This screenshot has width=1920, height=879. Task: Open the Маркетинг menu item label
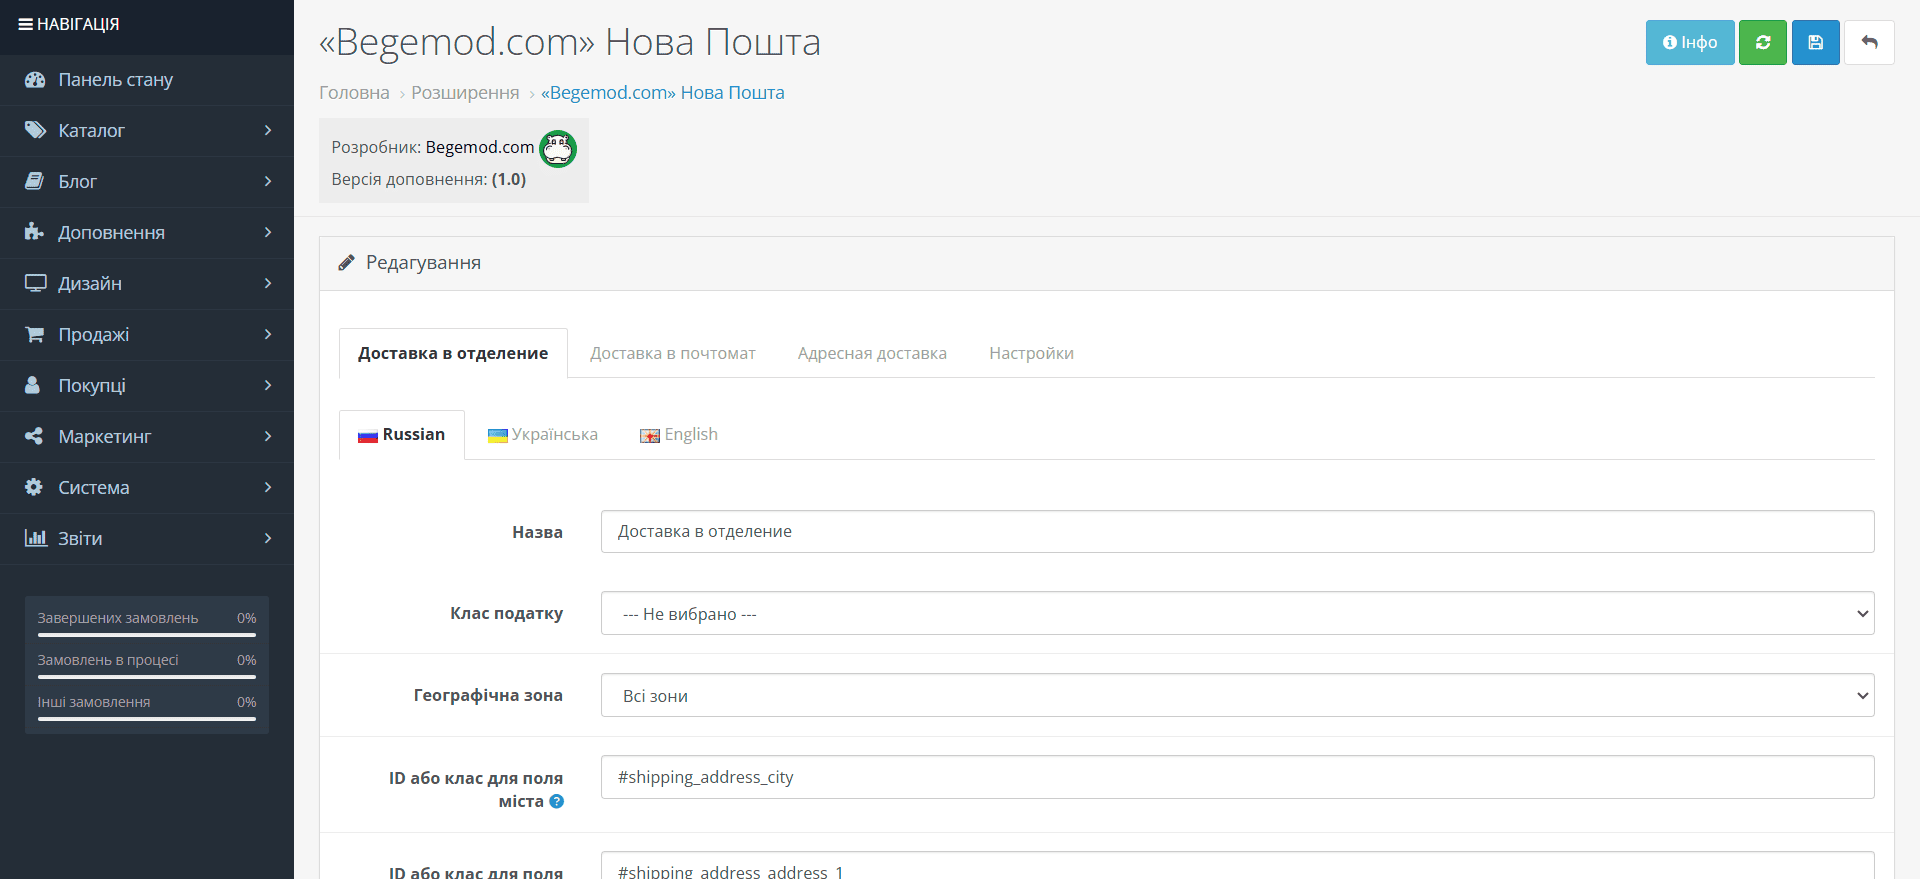pos(105,436)
